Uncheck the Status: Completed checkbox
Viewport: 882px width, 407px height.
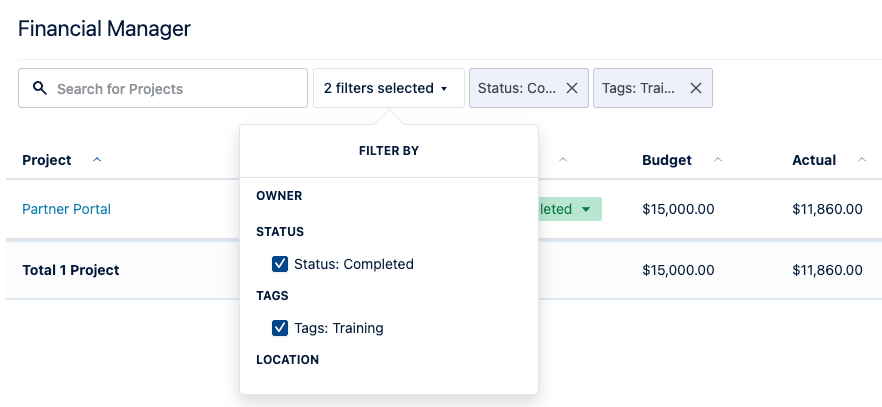pos(280,264)
